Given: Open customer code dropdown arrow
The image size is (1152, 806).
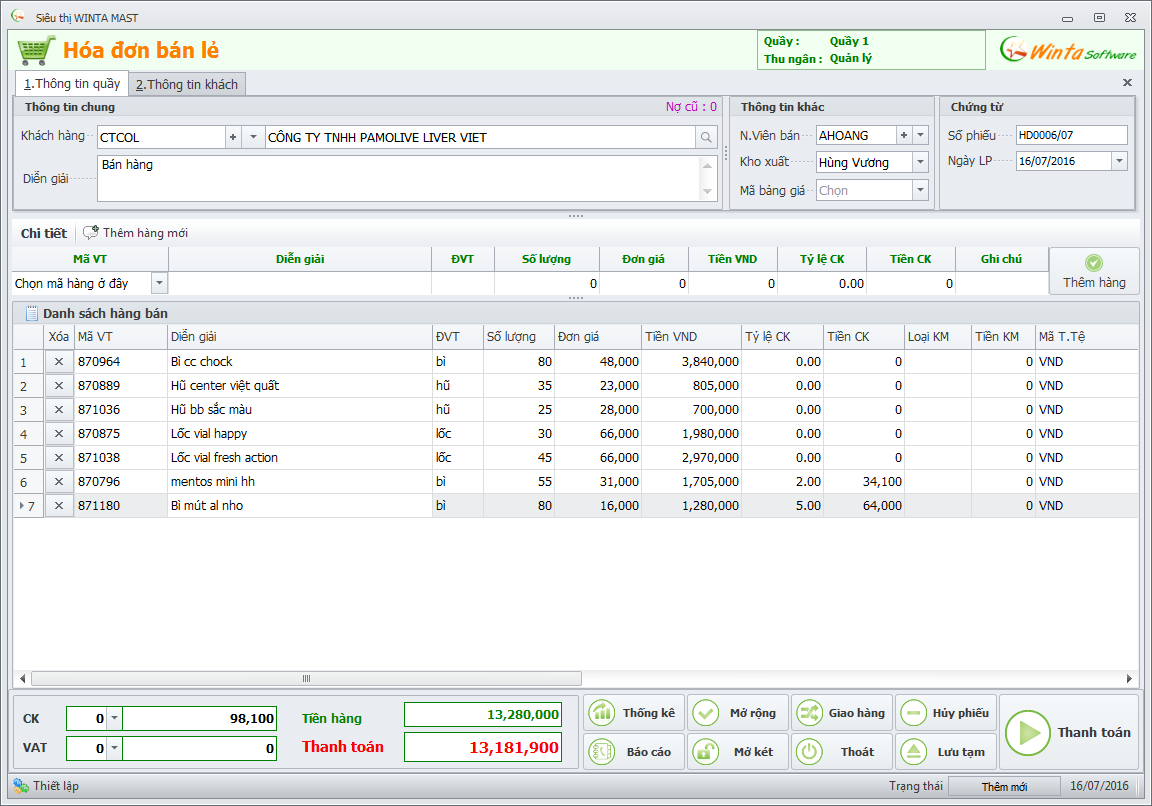Looking at the screenshot, I should pyautogui.click(x=253, y=137).
